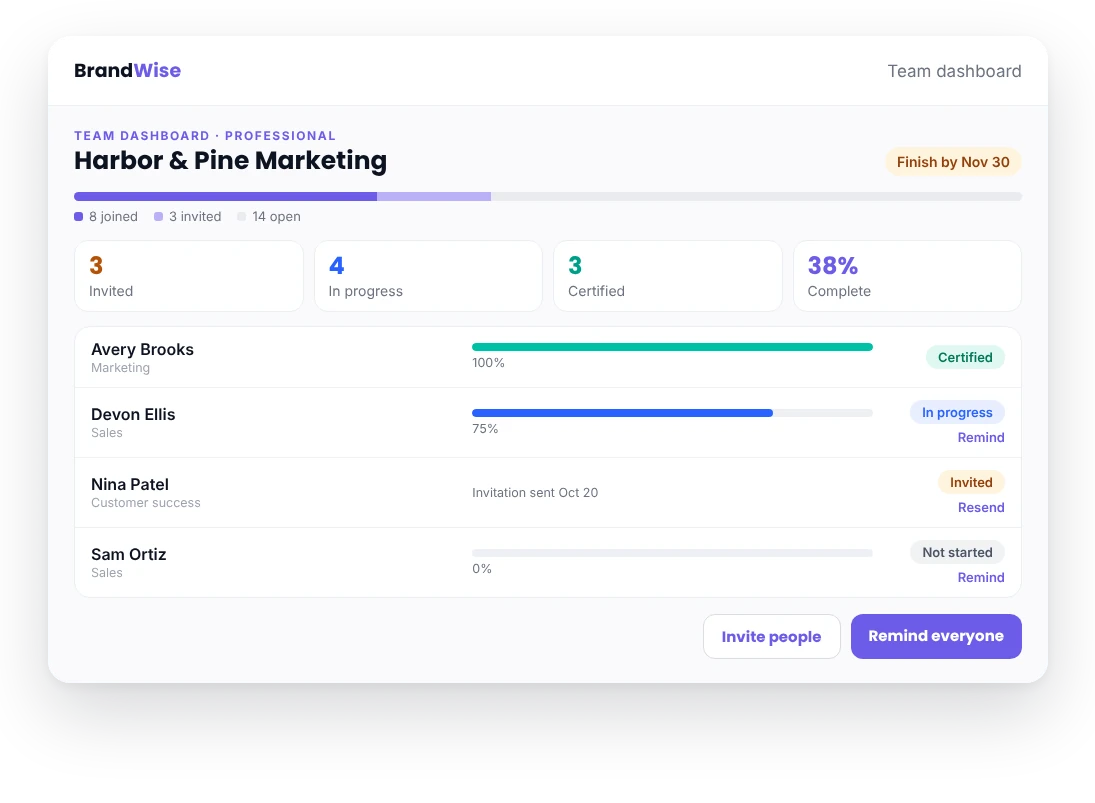The image size is (1095, 803).
Task: Select the Avery Brooks name
Action: point(142,349)
